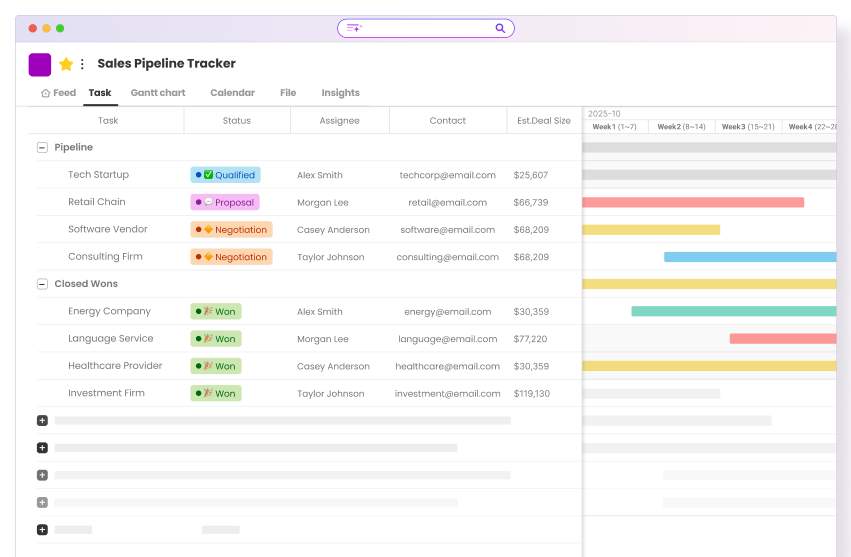Click inside the top search field
Image resolution: width=851 pixels, height=557 pixels.
tap(425, 28)
